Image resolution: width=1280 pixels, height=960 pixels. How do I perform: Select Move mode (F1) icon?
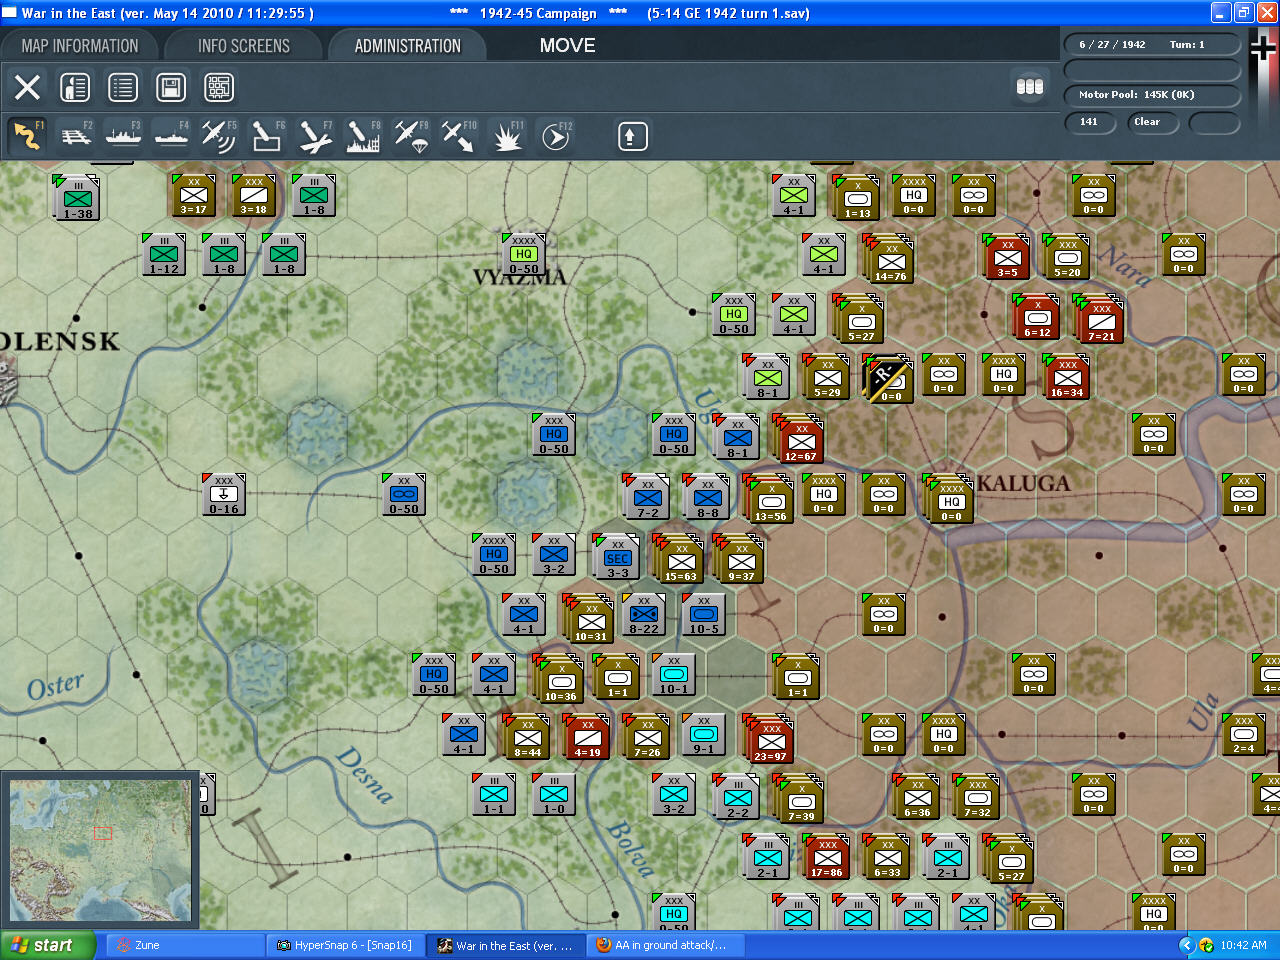[x=27, y=136]
